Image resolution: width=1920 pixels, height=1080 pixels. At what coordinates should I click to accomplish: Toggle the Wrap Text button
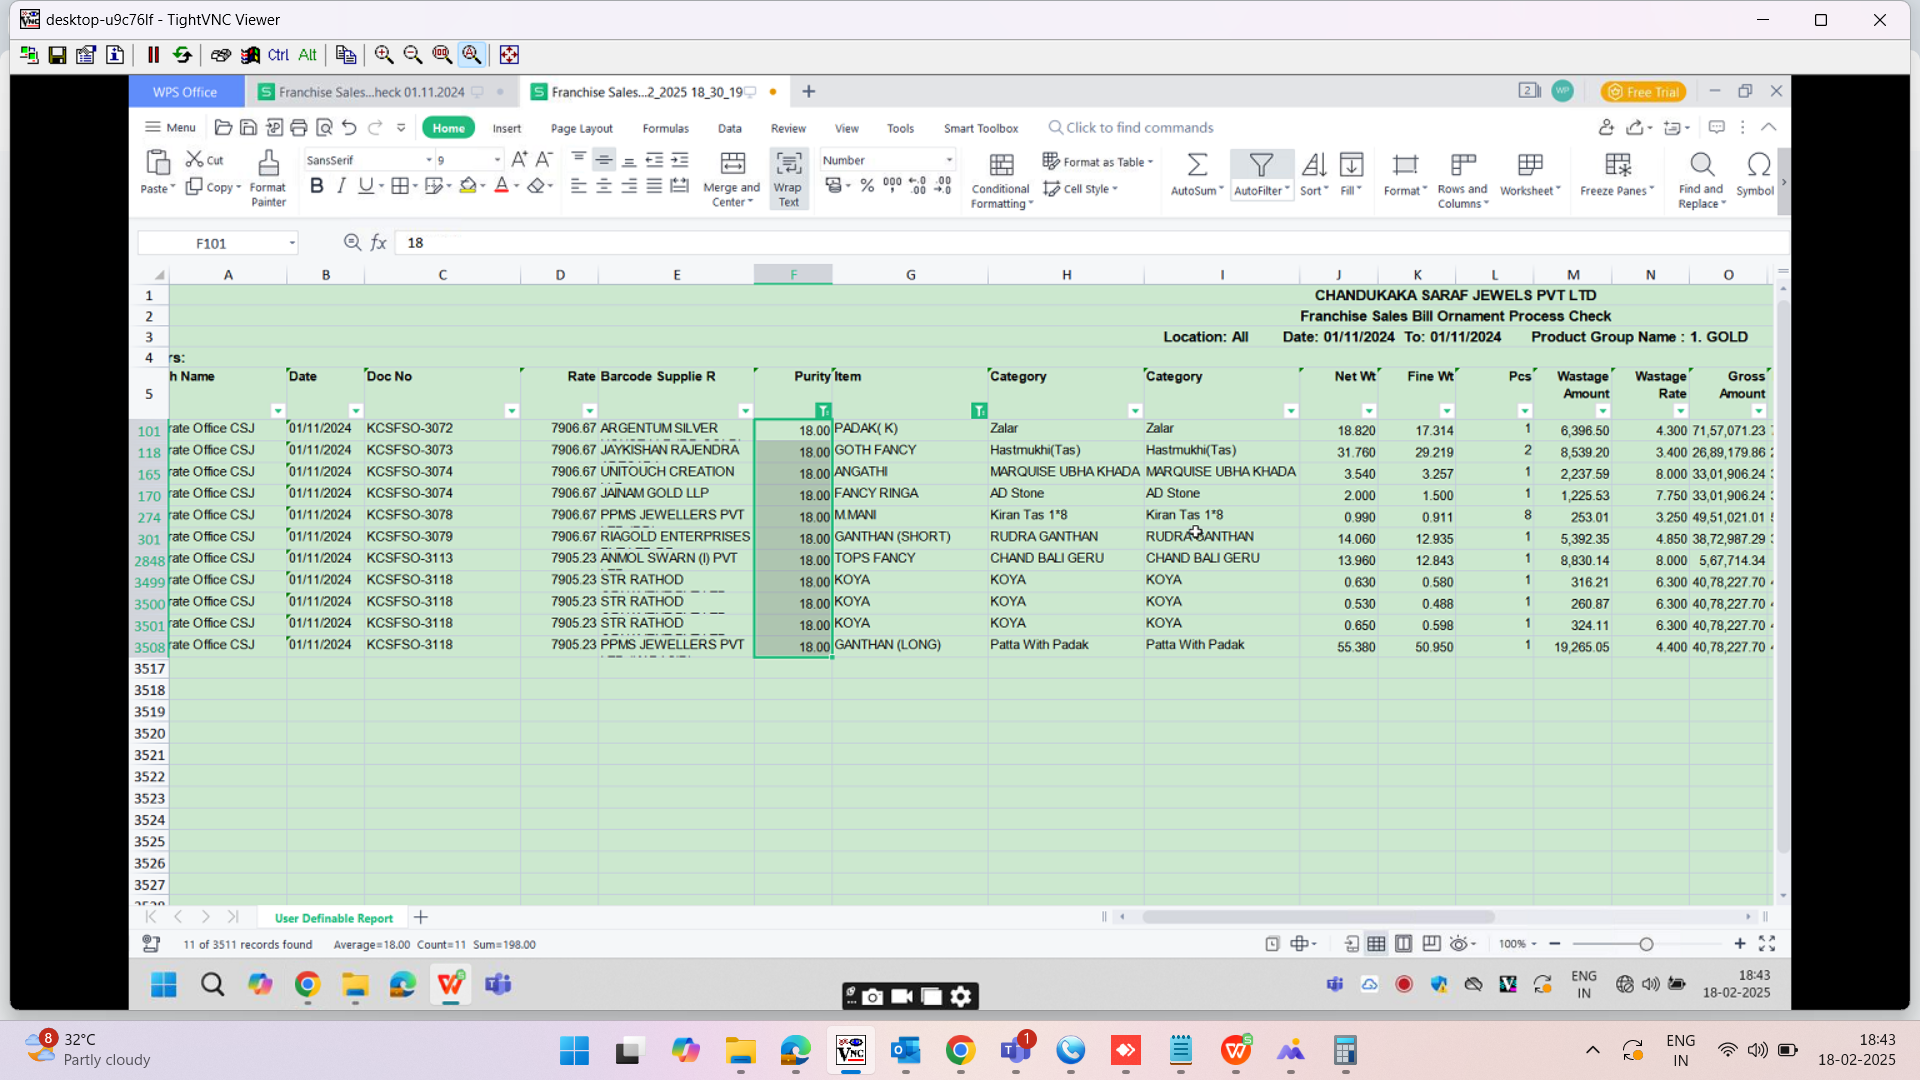tap(789, 179)
